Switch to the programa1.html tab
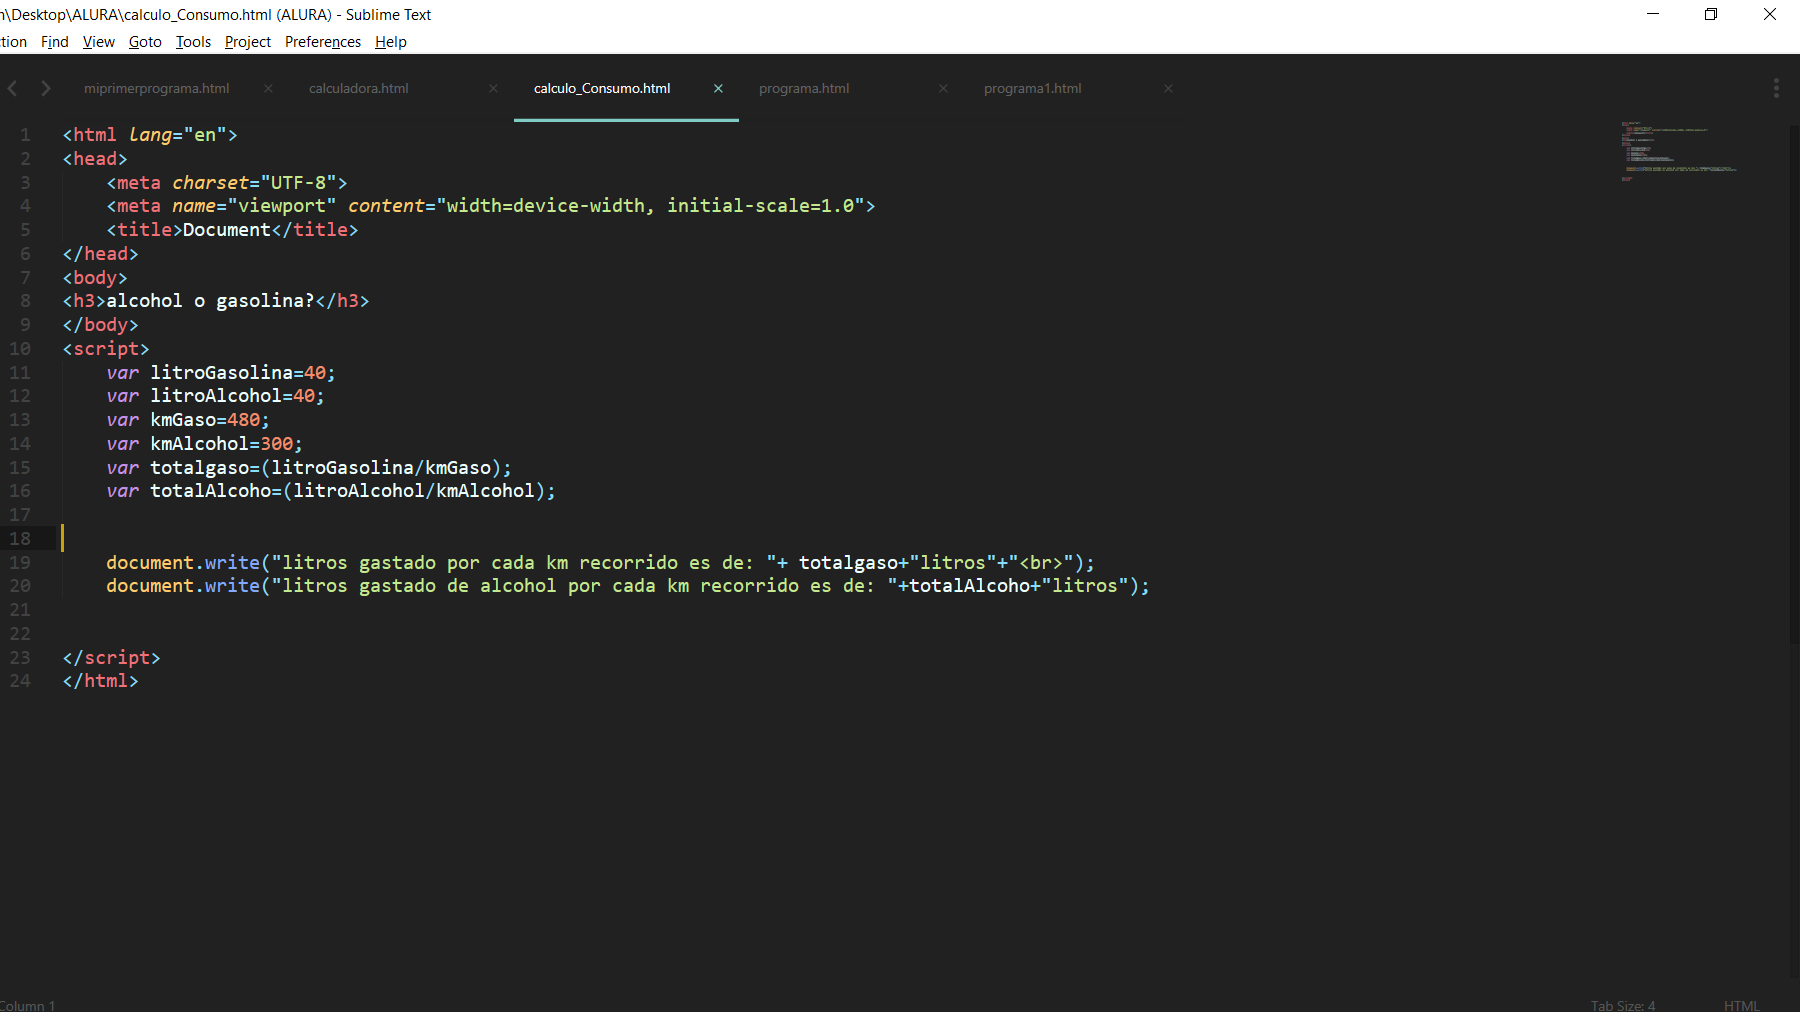This screenshot has width=1800, height=1012. [x=1033, y=88]
